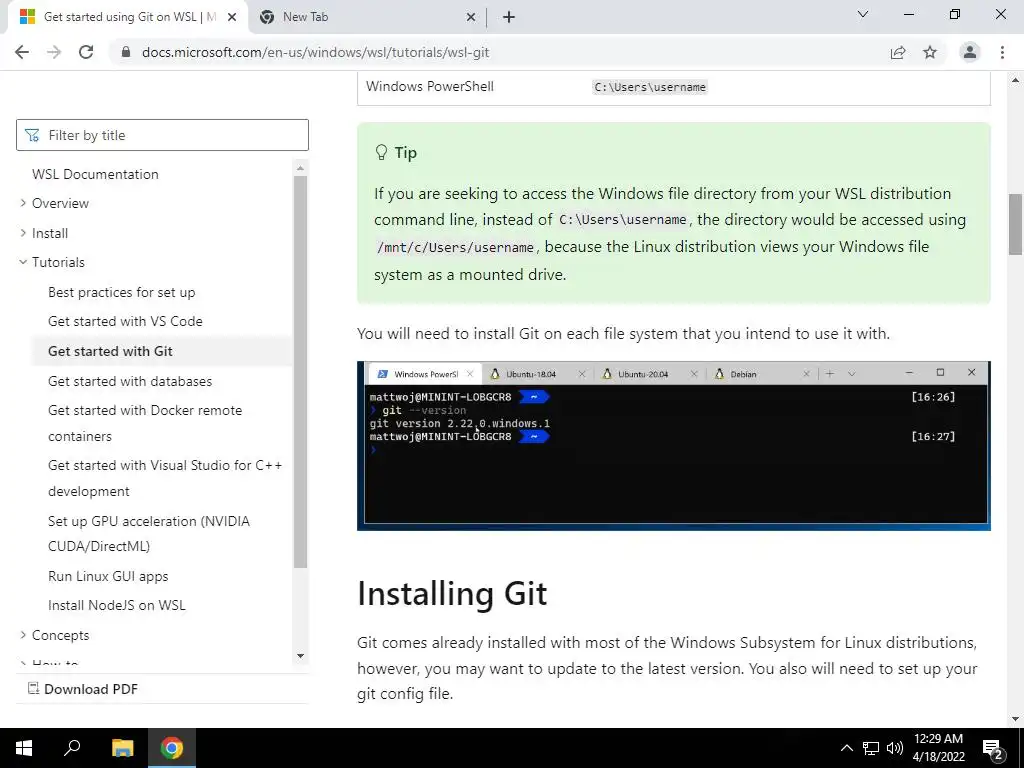The image size is (1024, 768).
Task: Open Chrome three-dot menu
Action: 1002,52
